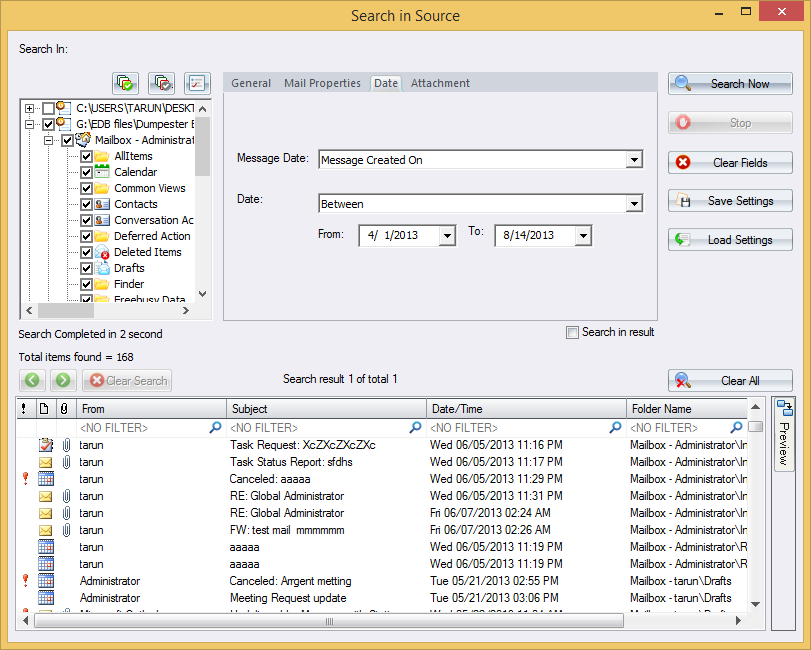Screen dimensions: 811x650
Task: Open the Mail Properties tab
Action: (322, 83)
